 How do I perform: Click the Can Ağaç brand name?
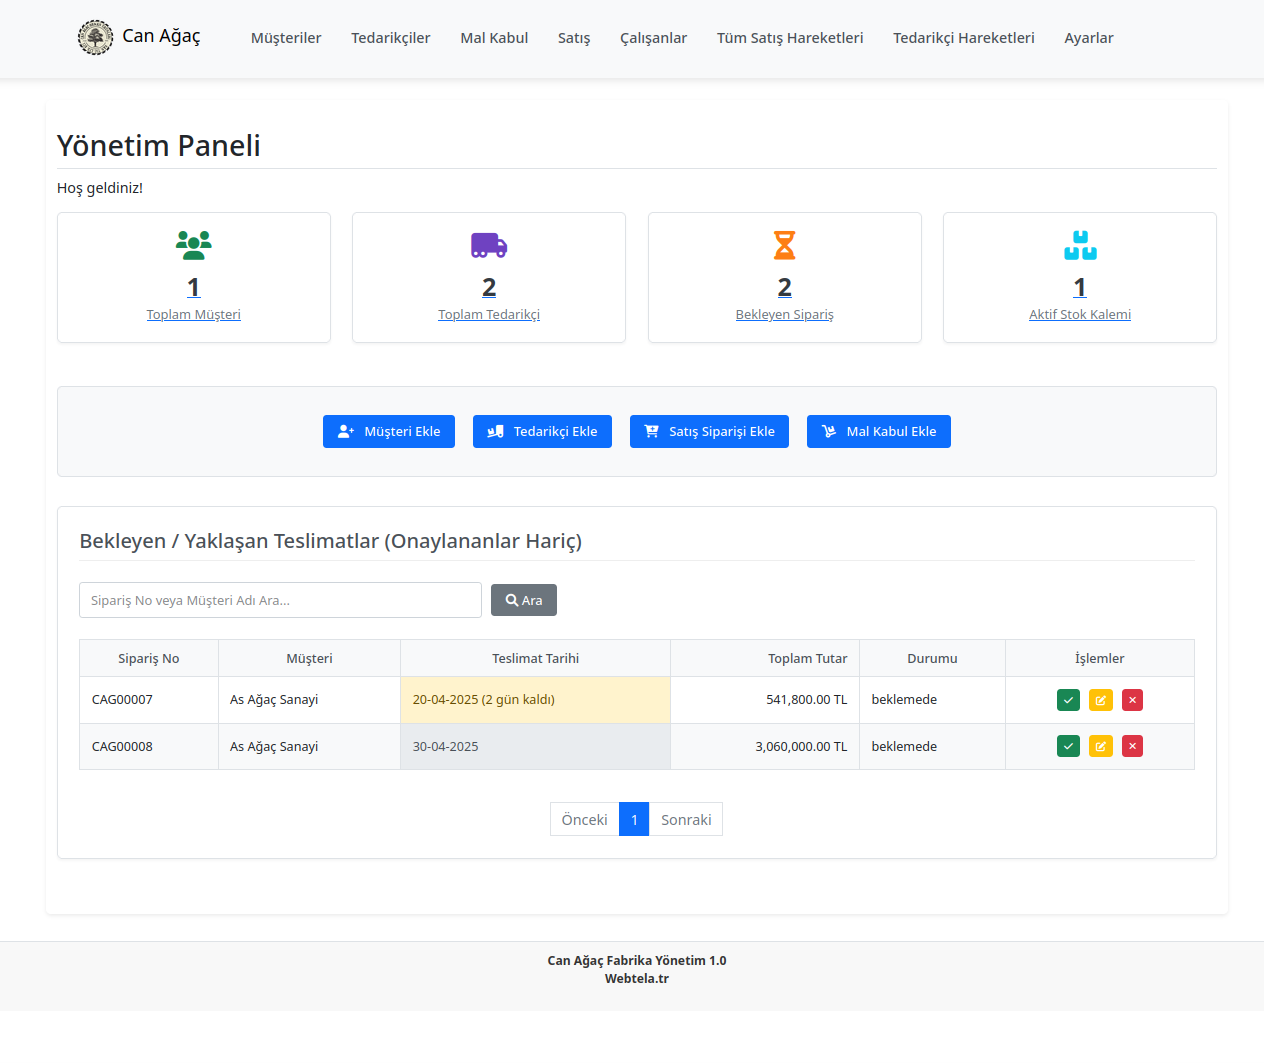(161, 36)
